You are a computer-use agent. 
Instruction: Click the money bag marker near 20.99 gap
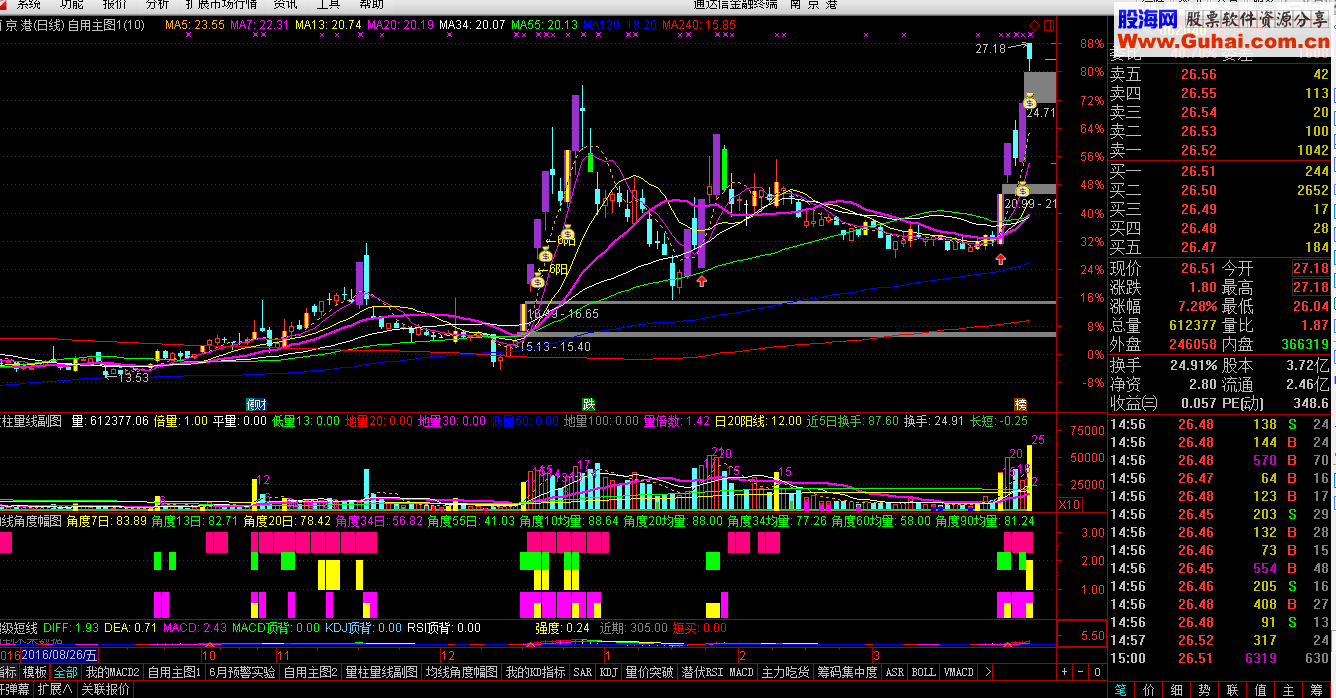tap(1022, 189)
